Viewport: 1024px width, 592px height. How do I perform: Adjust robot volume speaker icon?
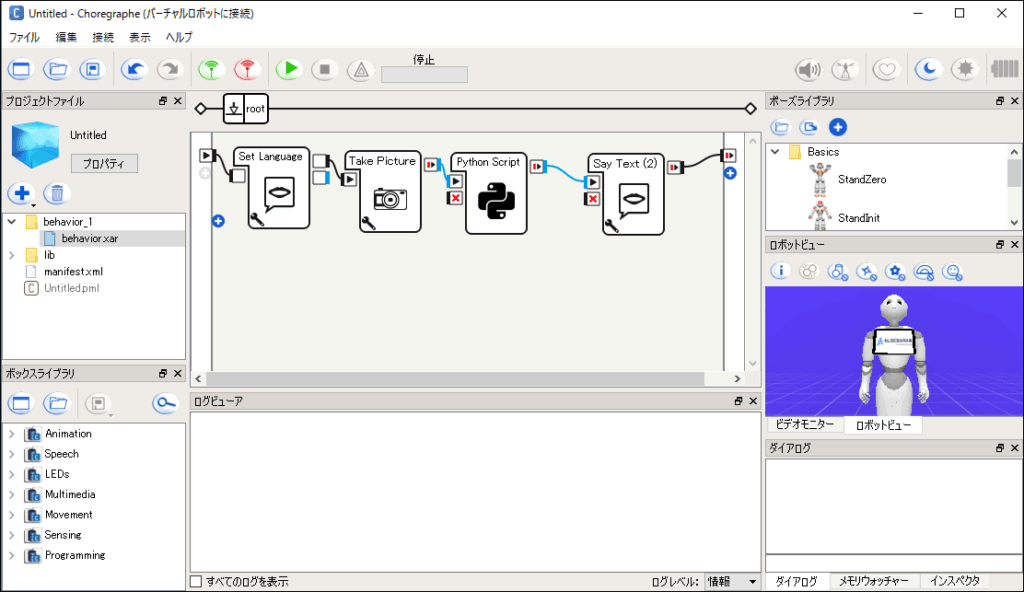coord(808,69)
